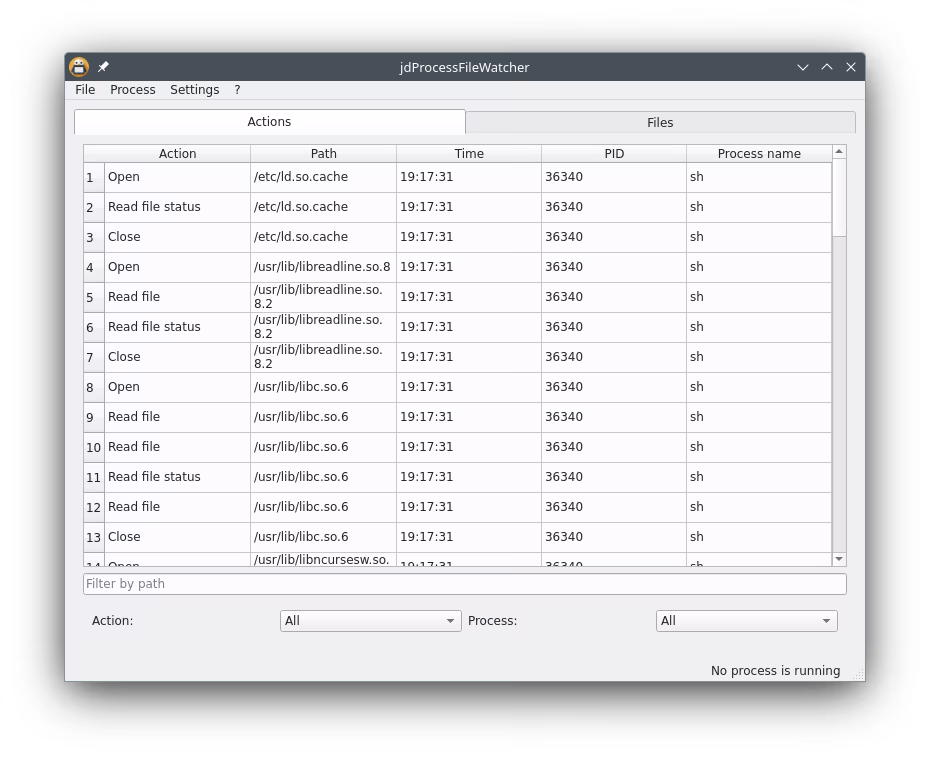Sort by the Process name column header

(x=759, y=154)
